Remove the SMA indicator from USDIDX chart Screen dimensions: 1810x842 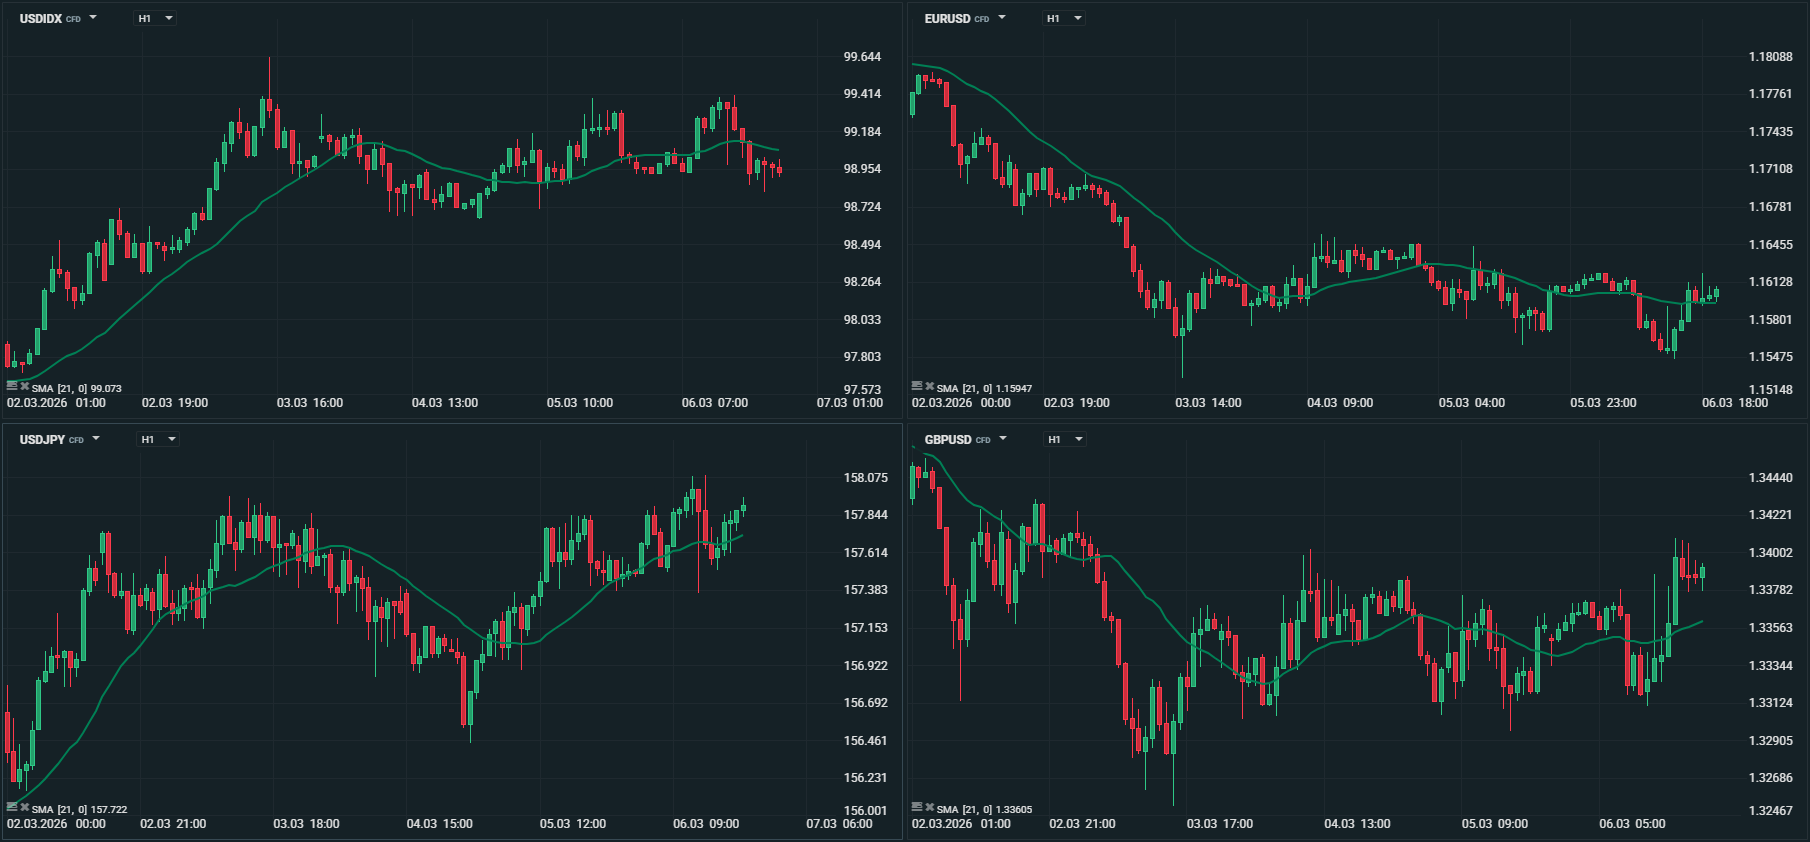tap(25, 386)
